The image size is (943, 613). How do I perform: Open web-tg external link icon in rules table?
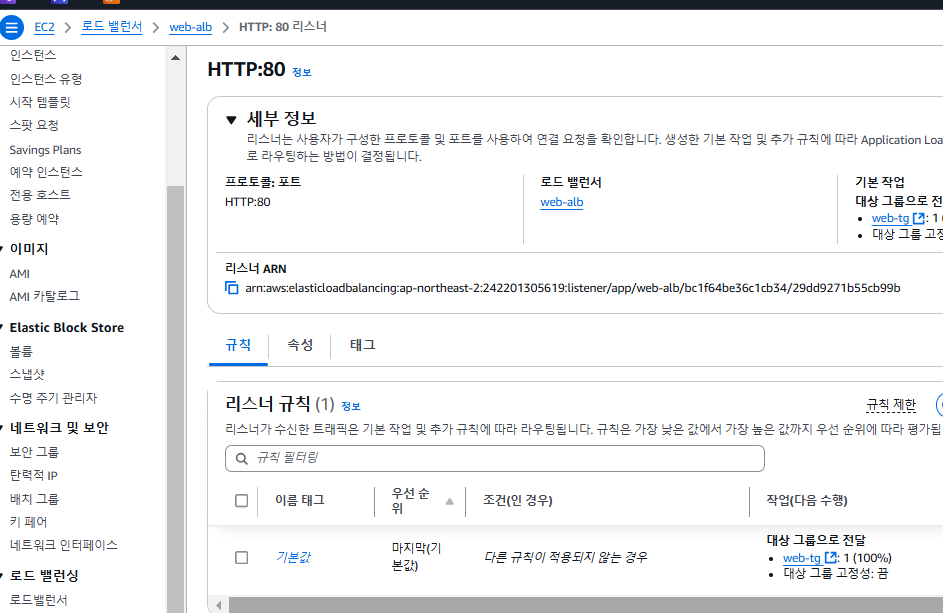pyautogui.click(x=830, y=558)
